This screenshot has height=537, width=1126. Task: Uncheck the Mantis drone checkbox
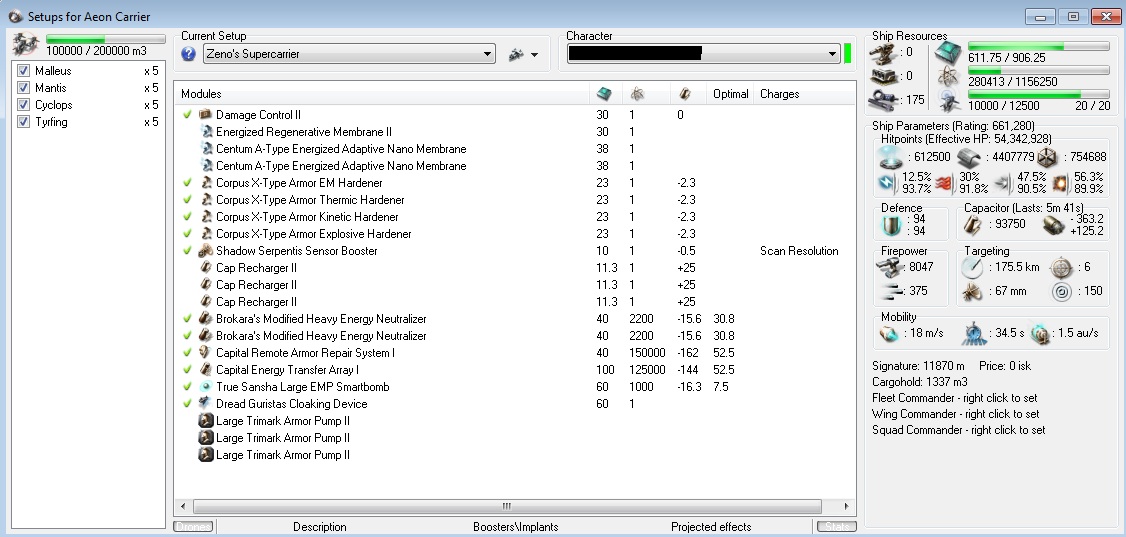[23, 88]
